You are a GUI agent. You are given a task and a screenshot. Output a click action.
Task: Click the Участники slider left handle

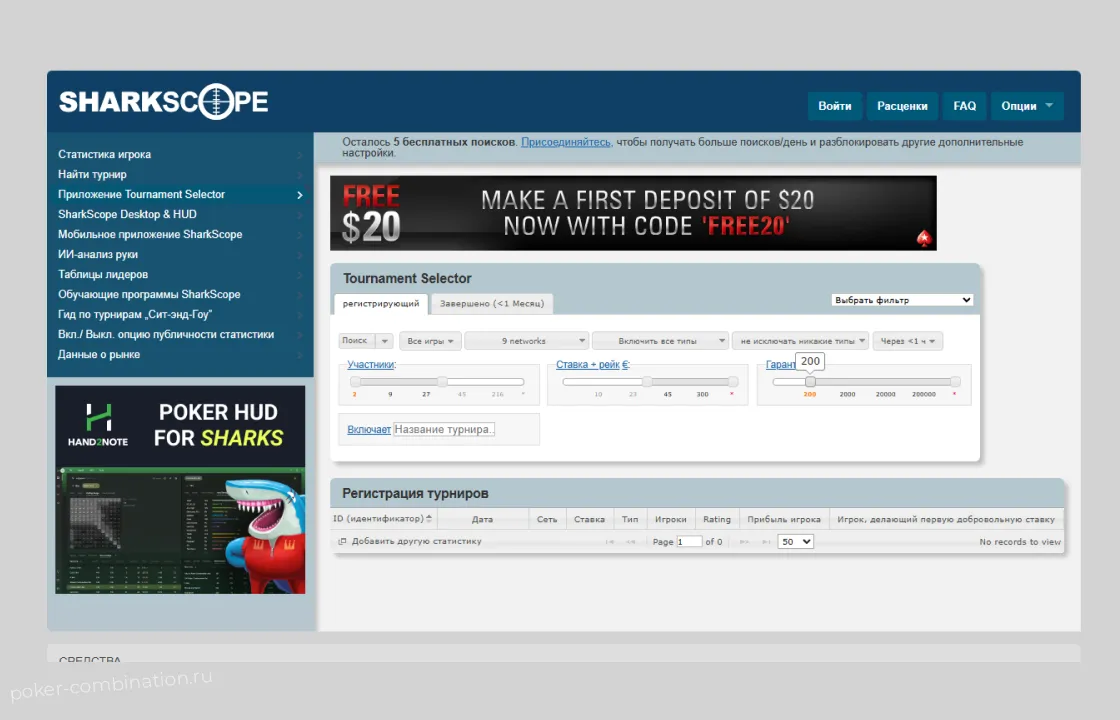pos(355,381)
